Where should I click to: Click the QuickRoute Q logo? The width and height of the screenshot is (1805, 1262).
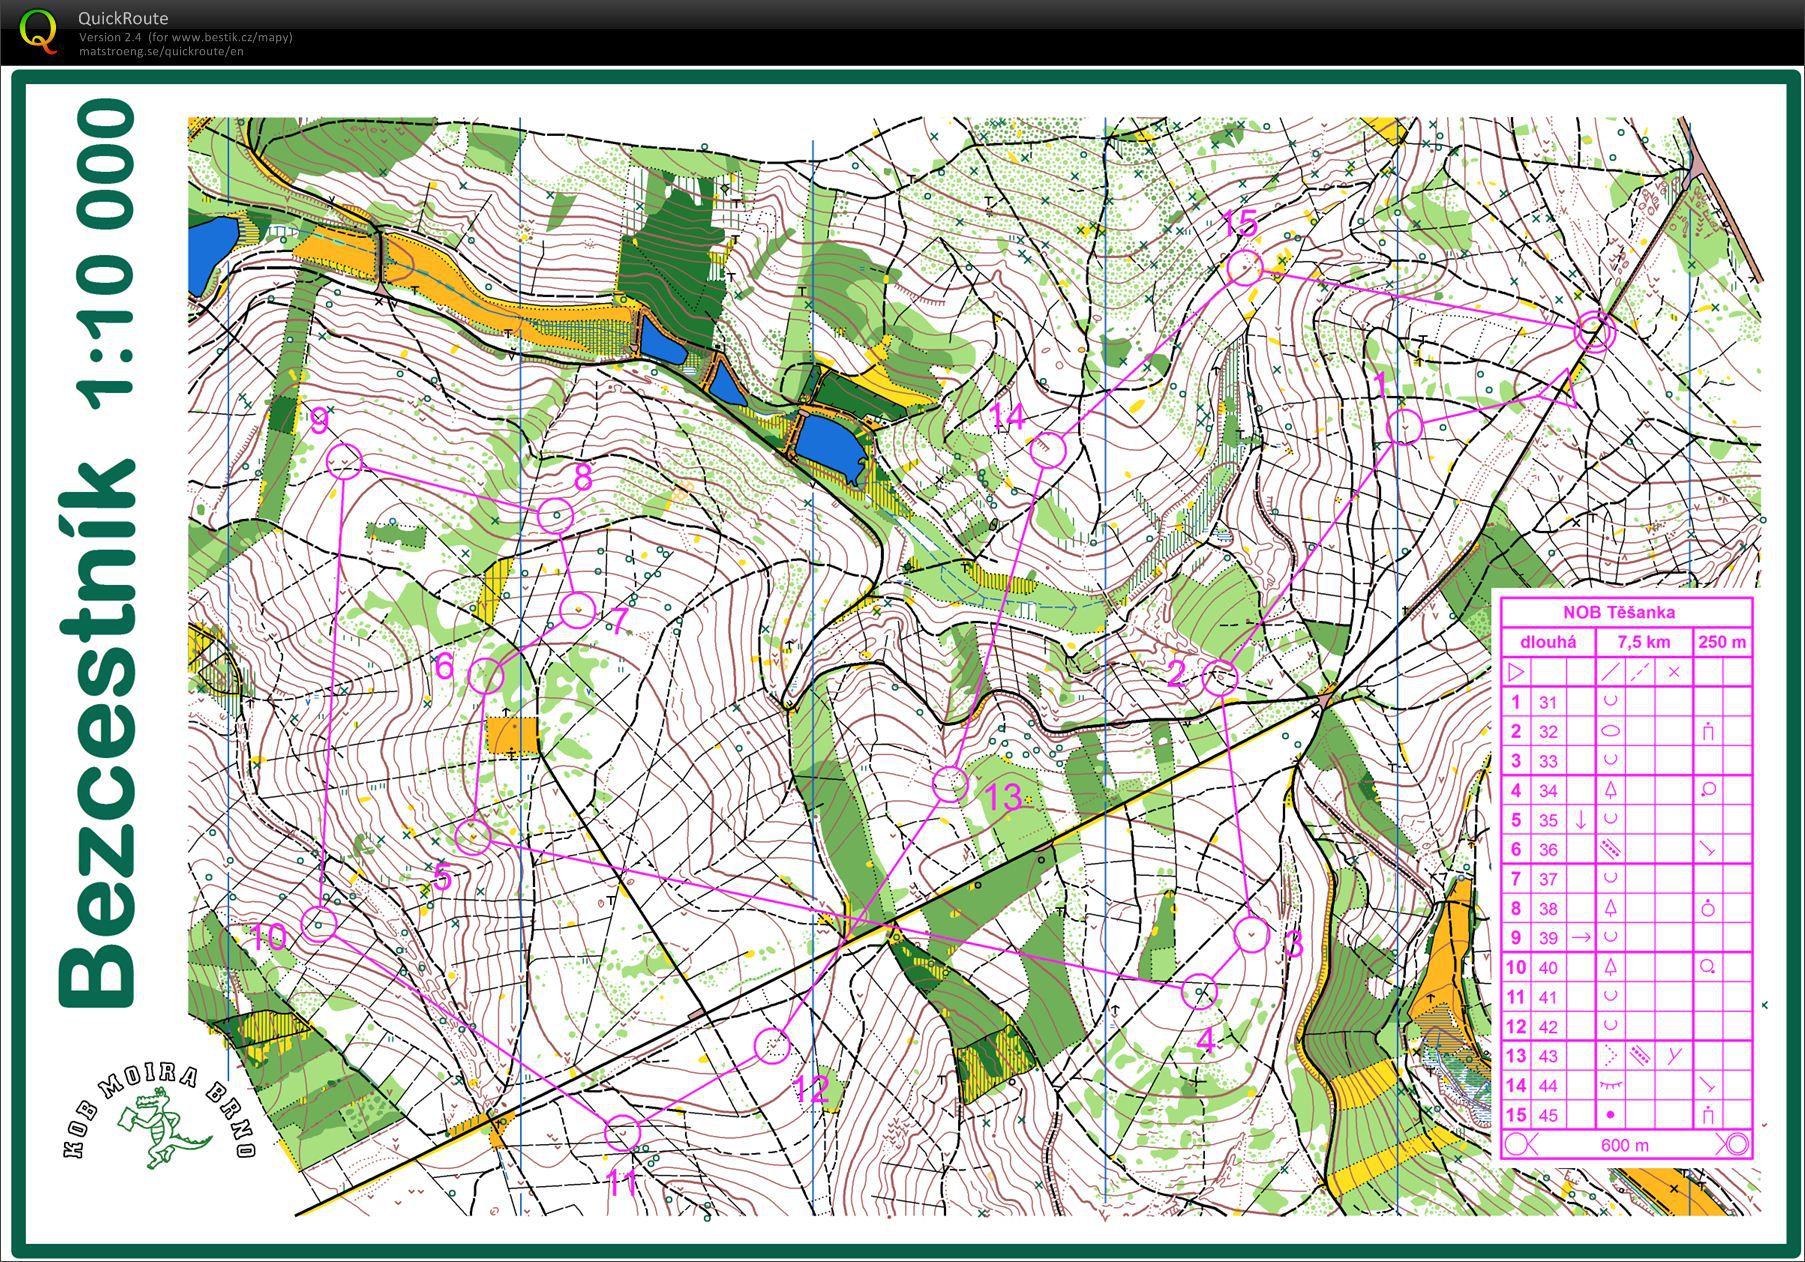tap(39, 30)
